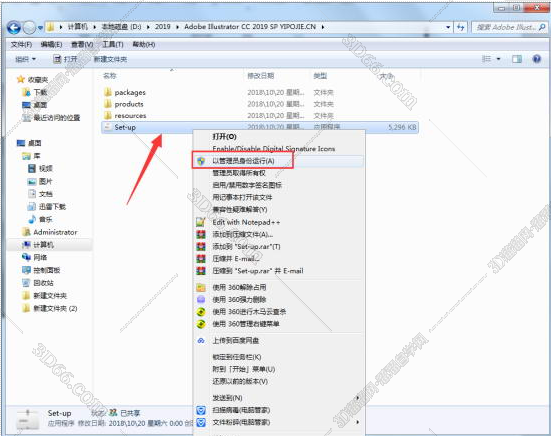Image resolution: width=551 pixels, height=436 pixels.
Task: Click the refresh arrows beside address bar
Action: [461, 27]
